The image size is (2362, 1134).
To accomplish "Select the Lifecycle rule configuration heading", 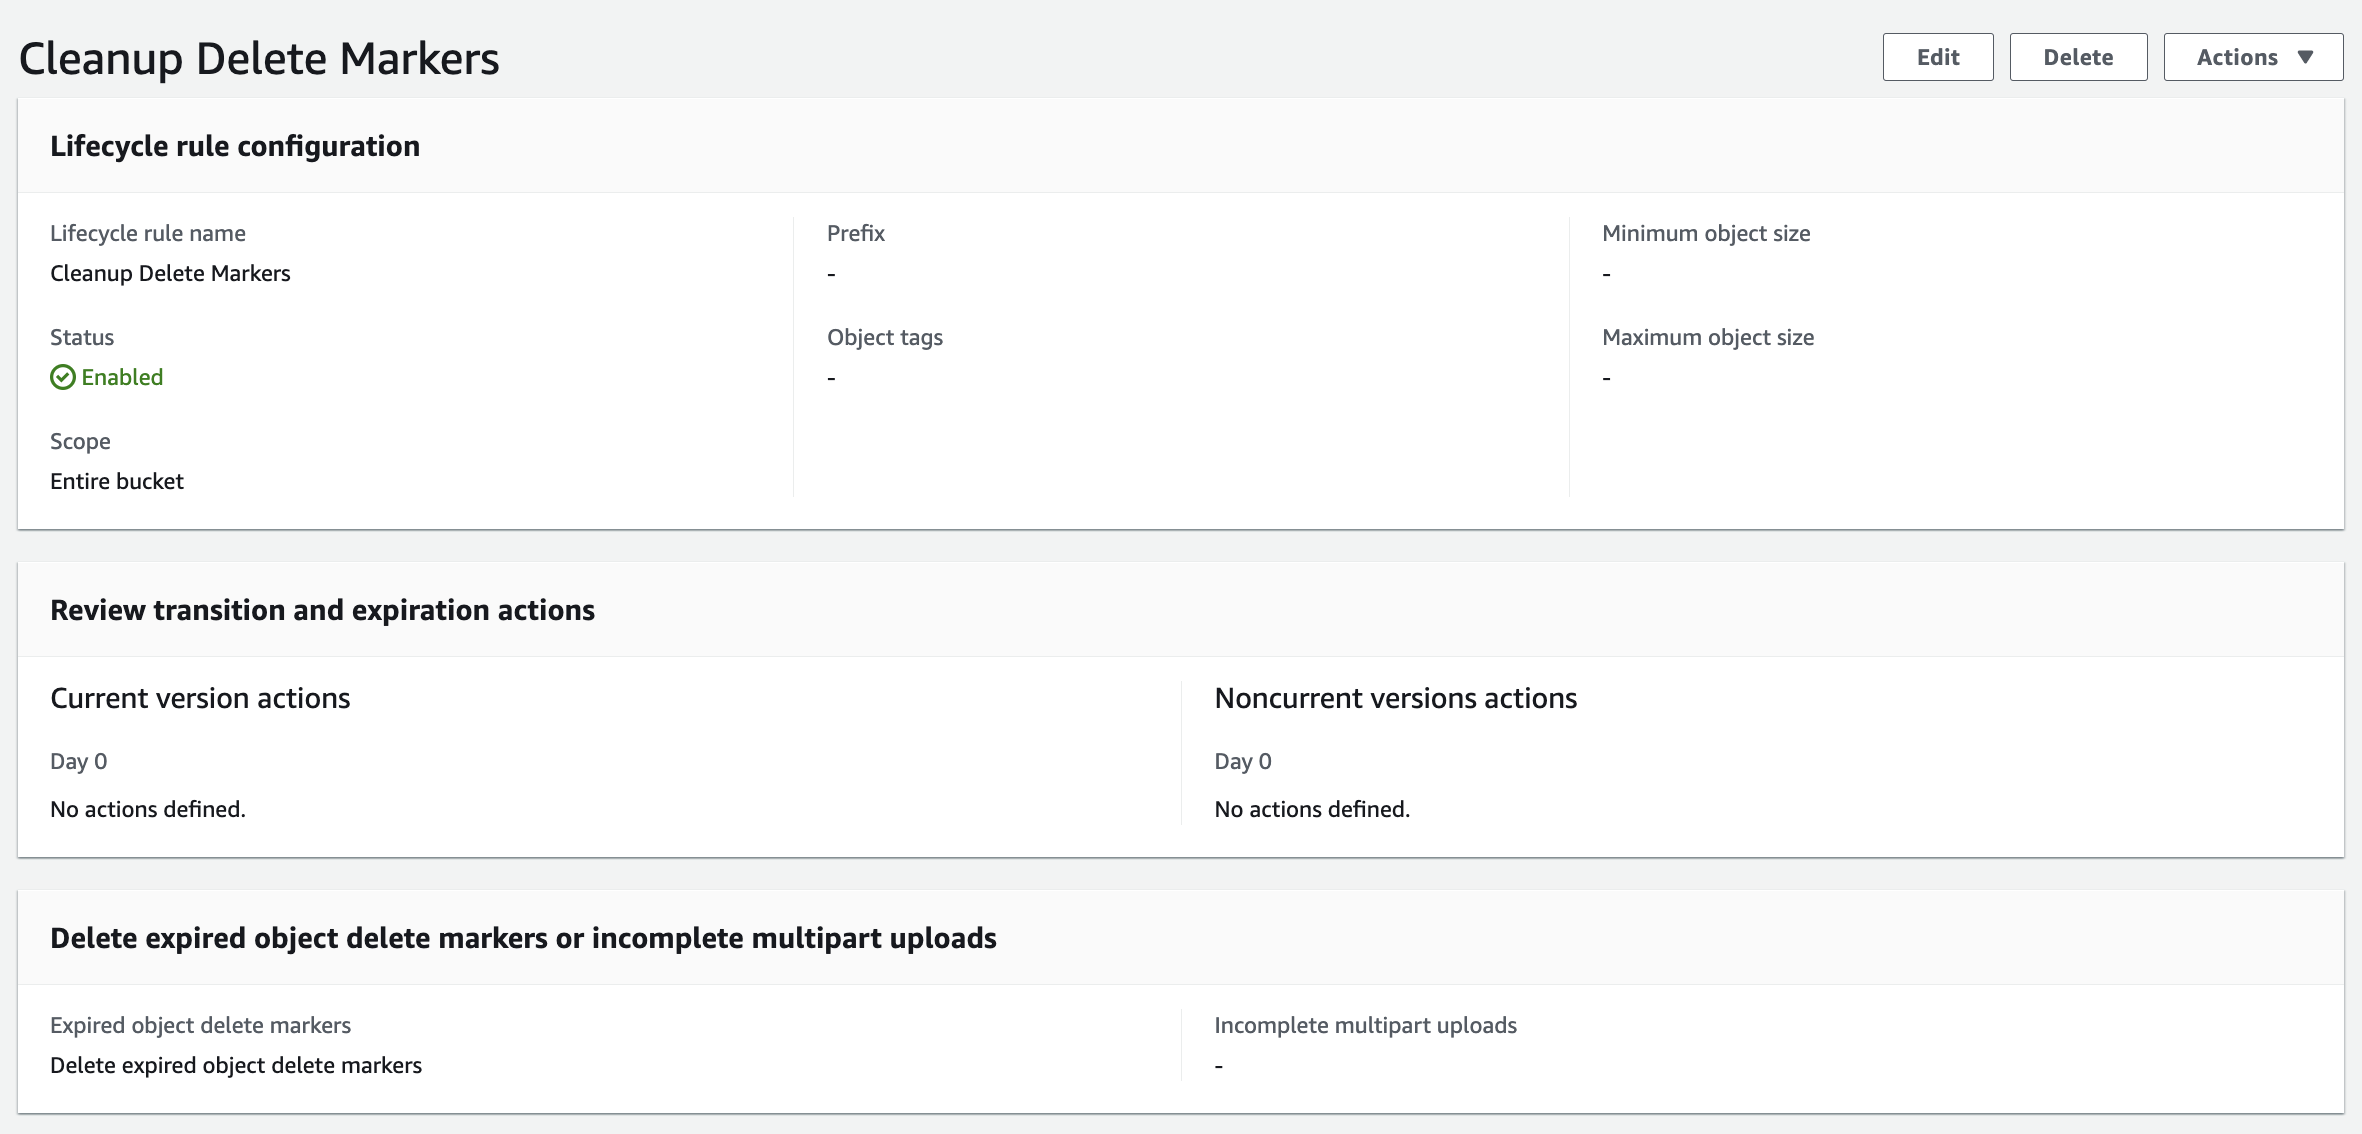I will (x=235, y=146).
